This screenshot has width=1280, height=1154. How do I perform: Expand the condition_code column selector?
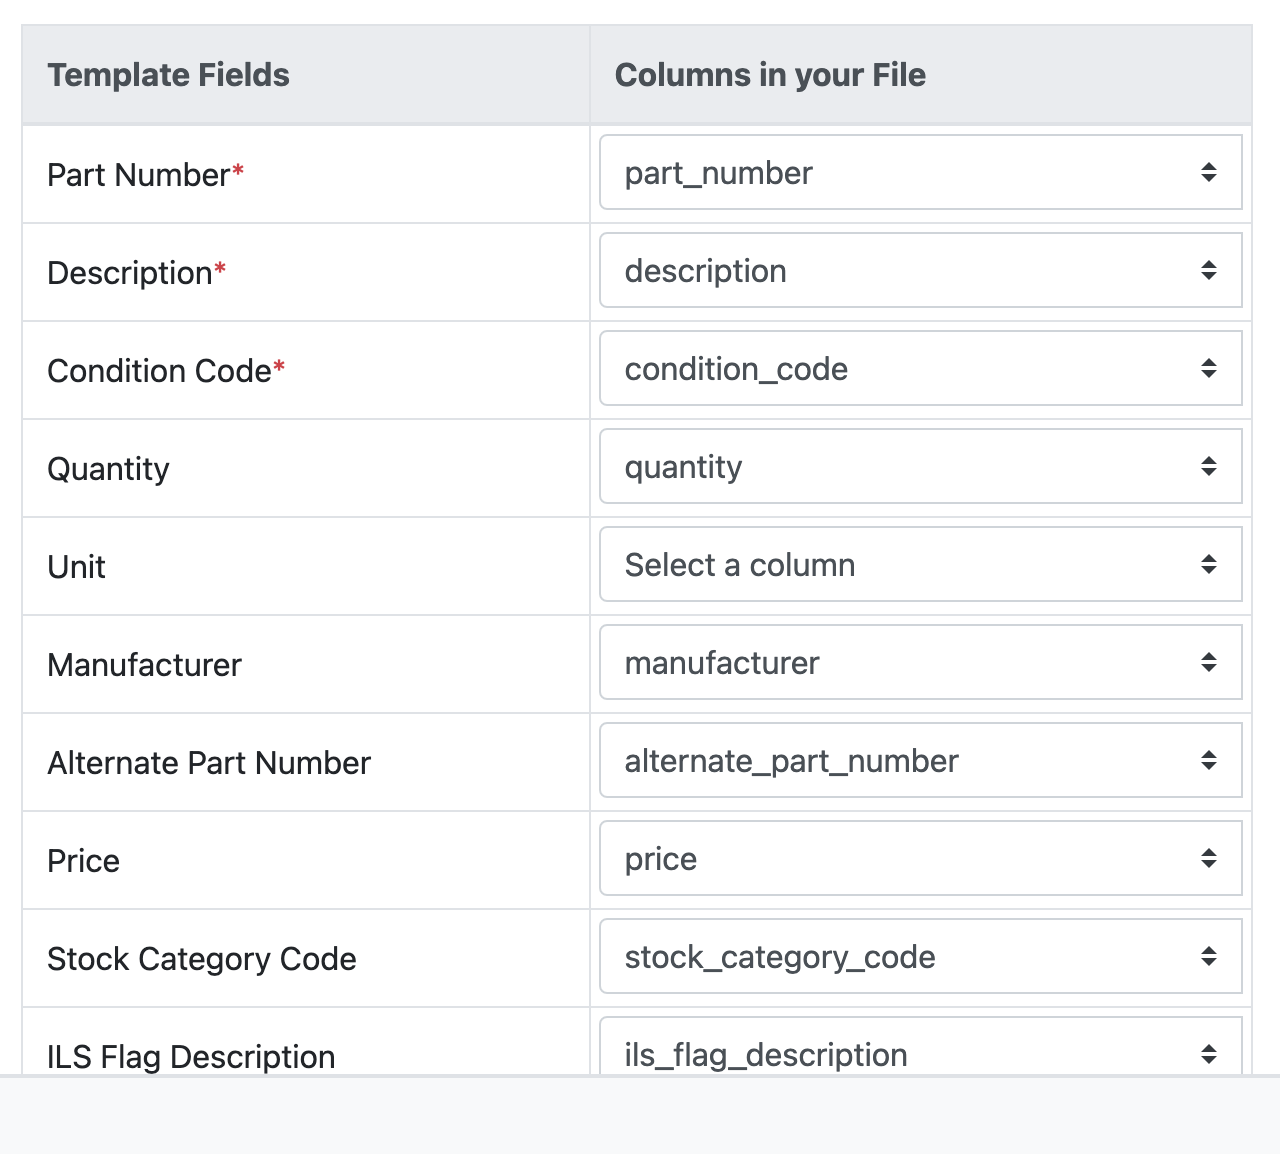920,369
